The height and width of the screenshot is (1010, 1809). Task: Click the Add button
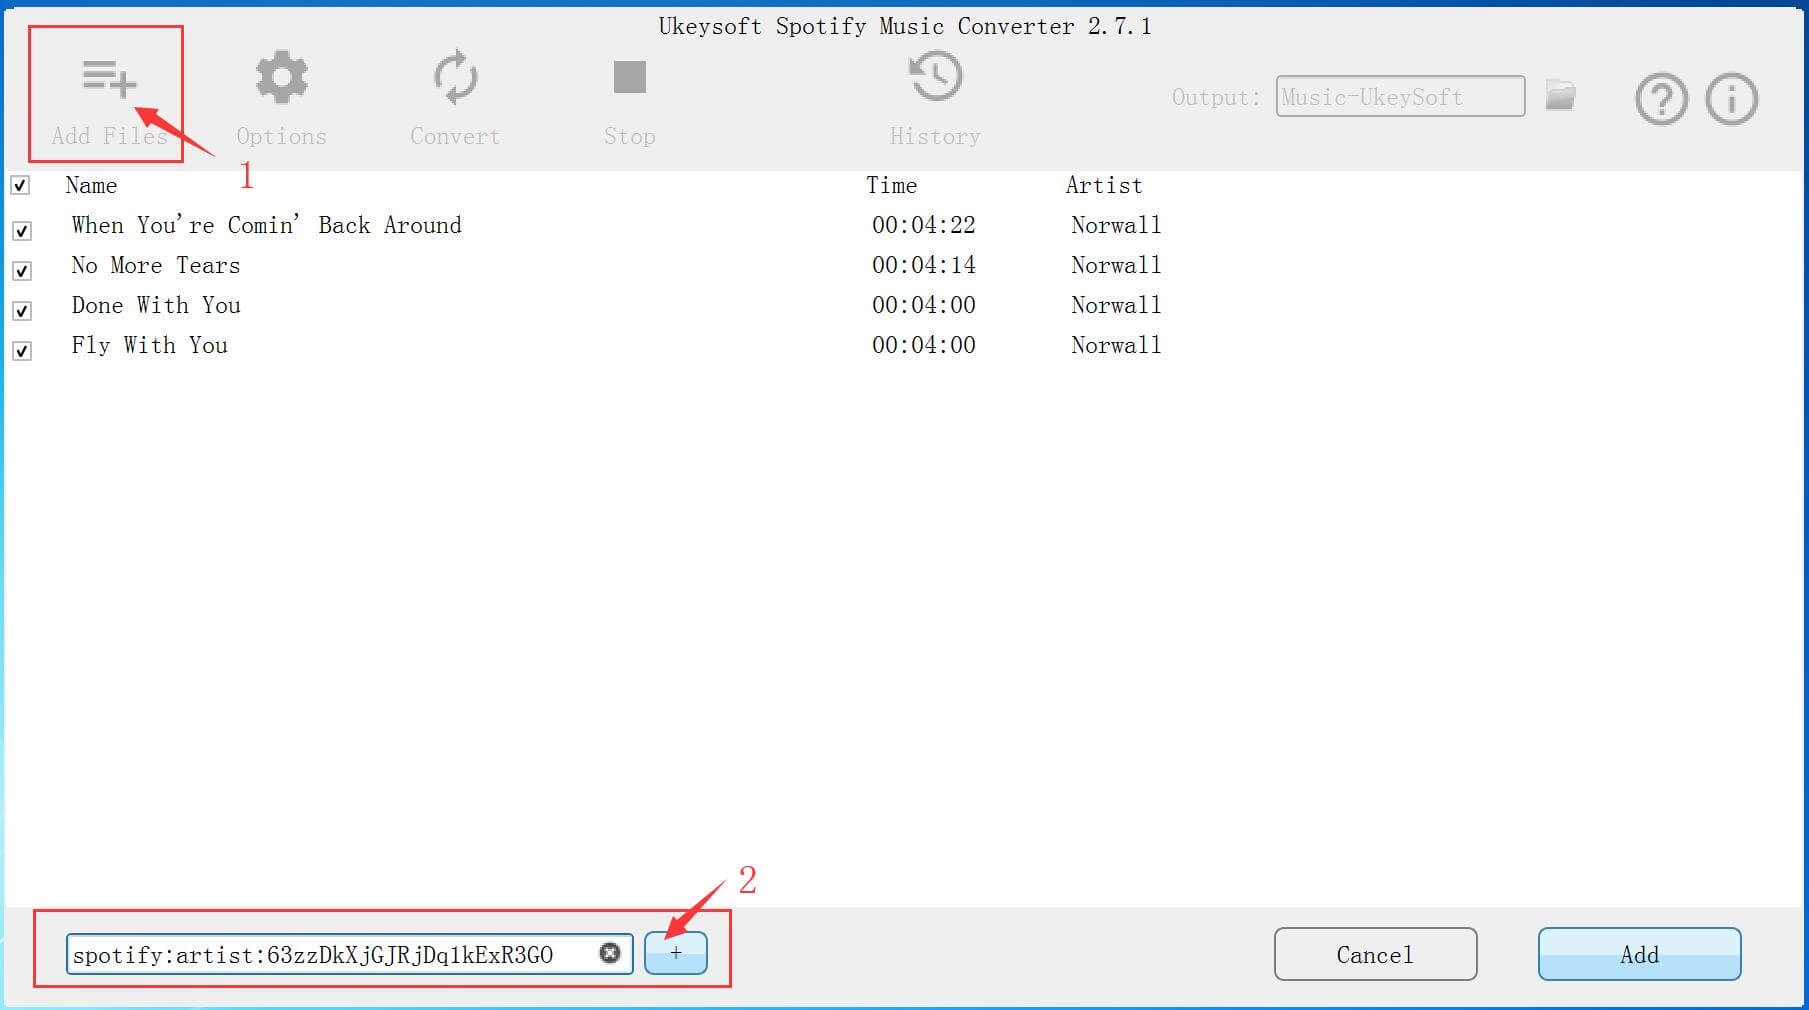tap(1639, 954)
